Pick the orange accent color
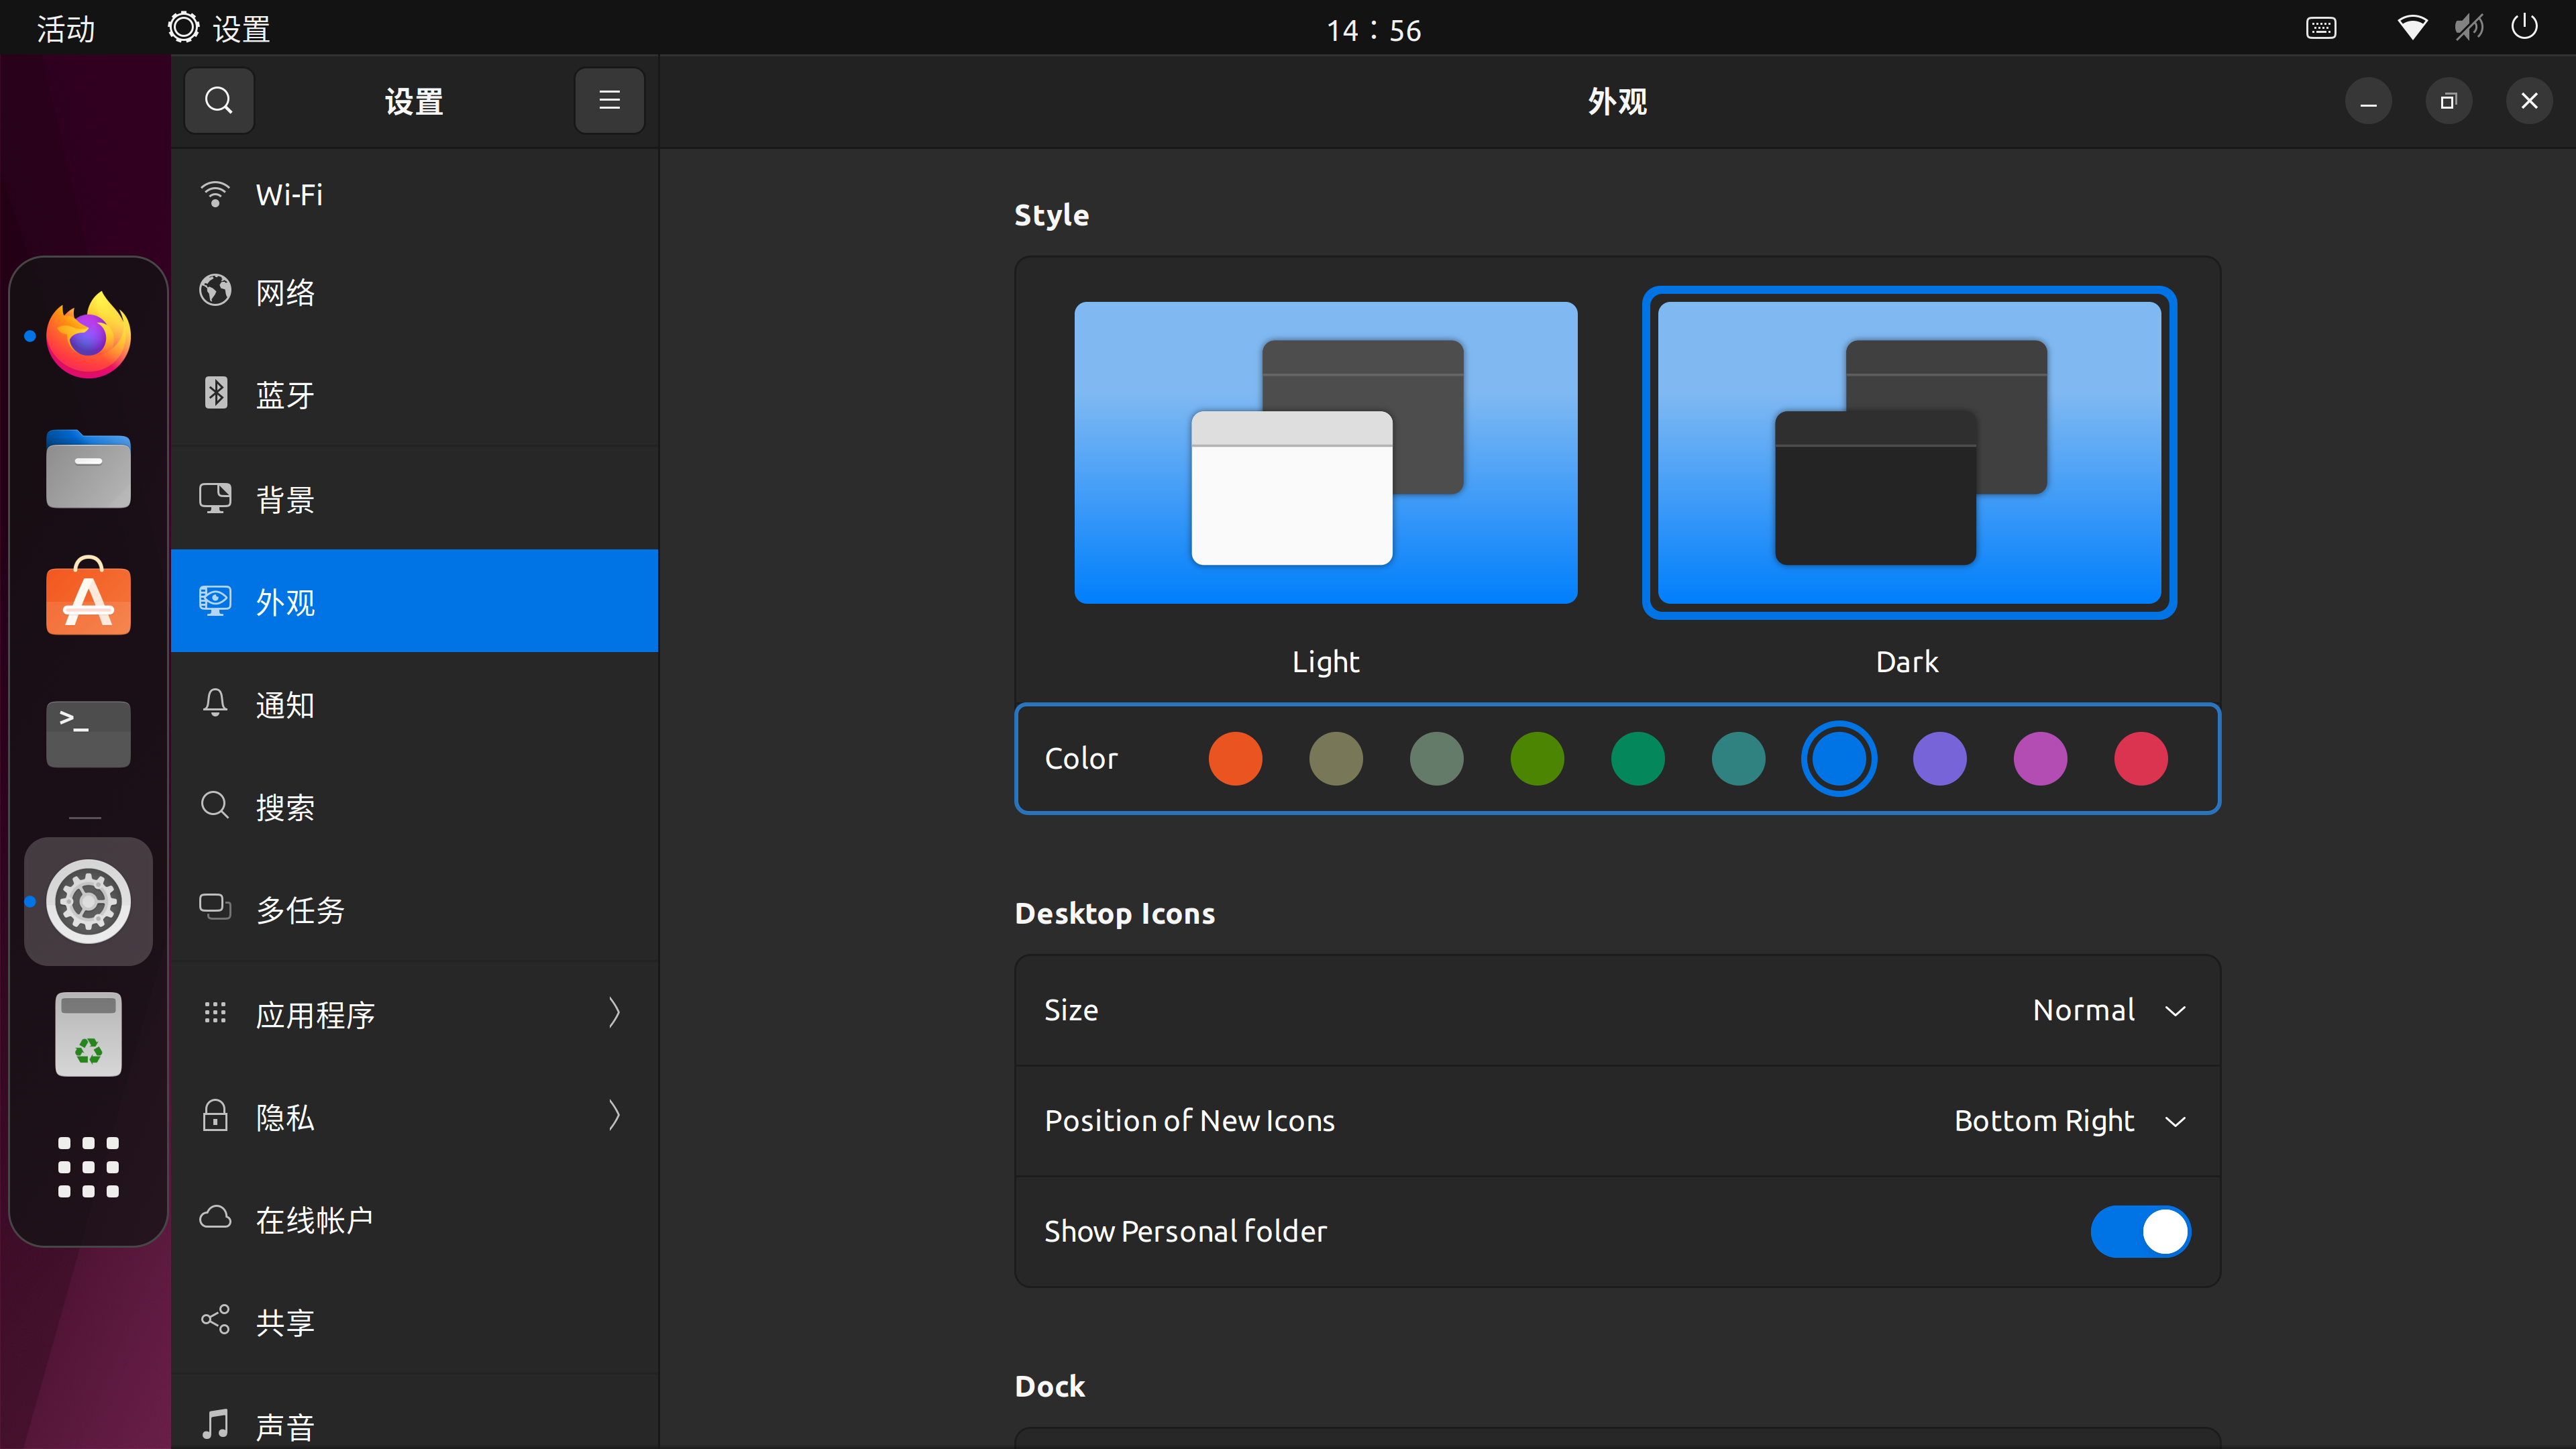 1235,759
